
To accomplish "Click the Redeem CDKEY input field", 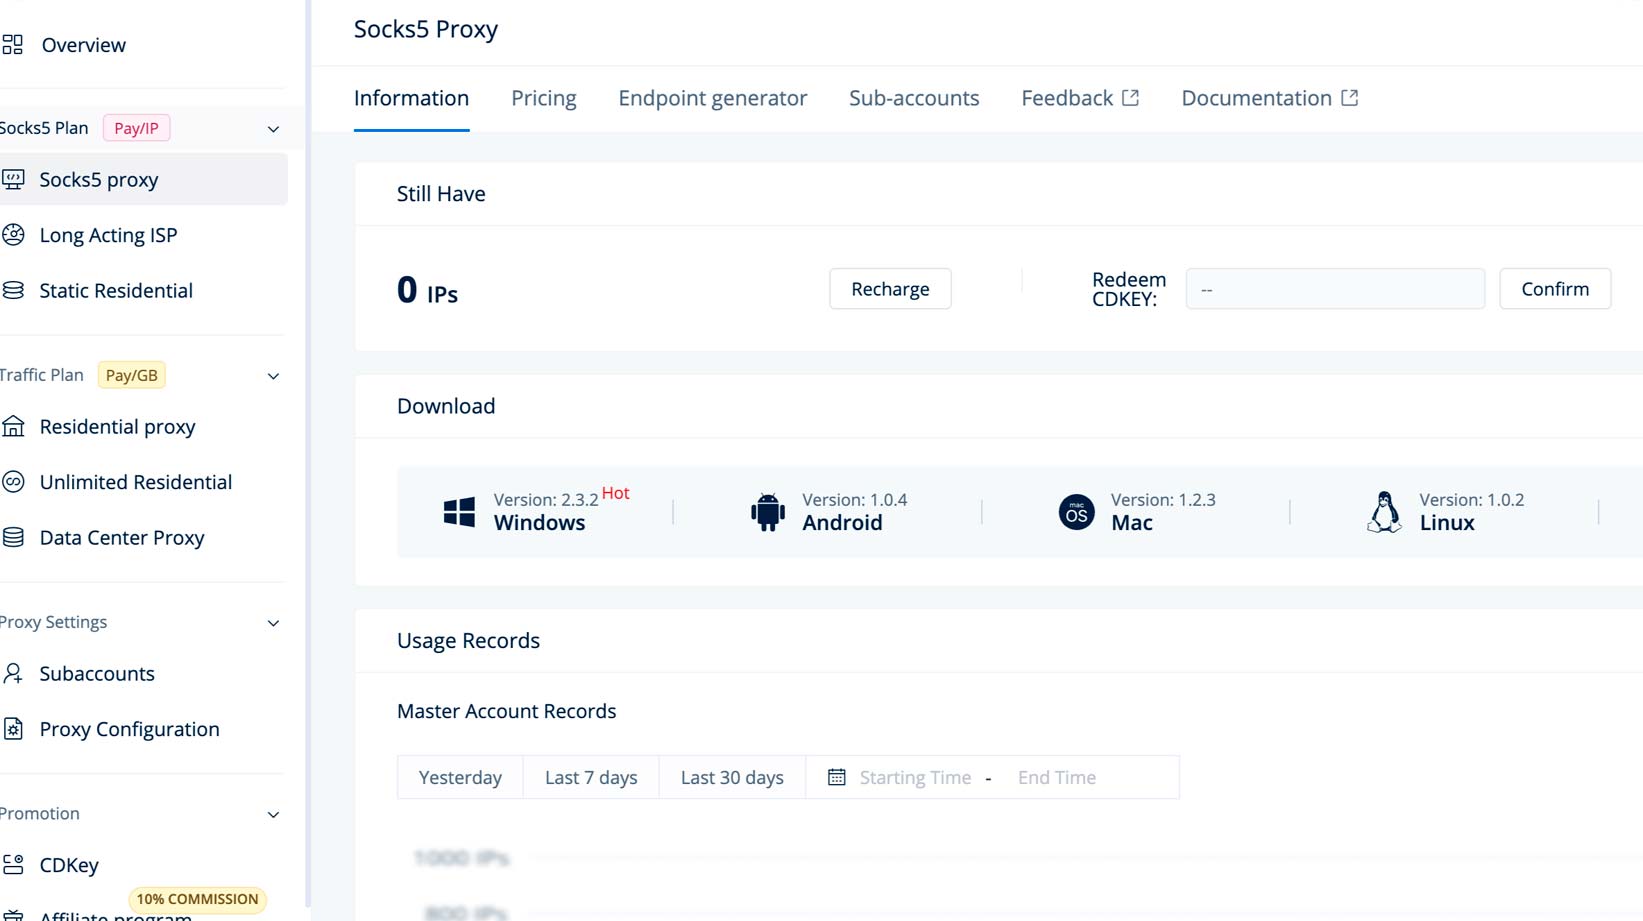I will (1334, 289).
